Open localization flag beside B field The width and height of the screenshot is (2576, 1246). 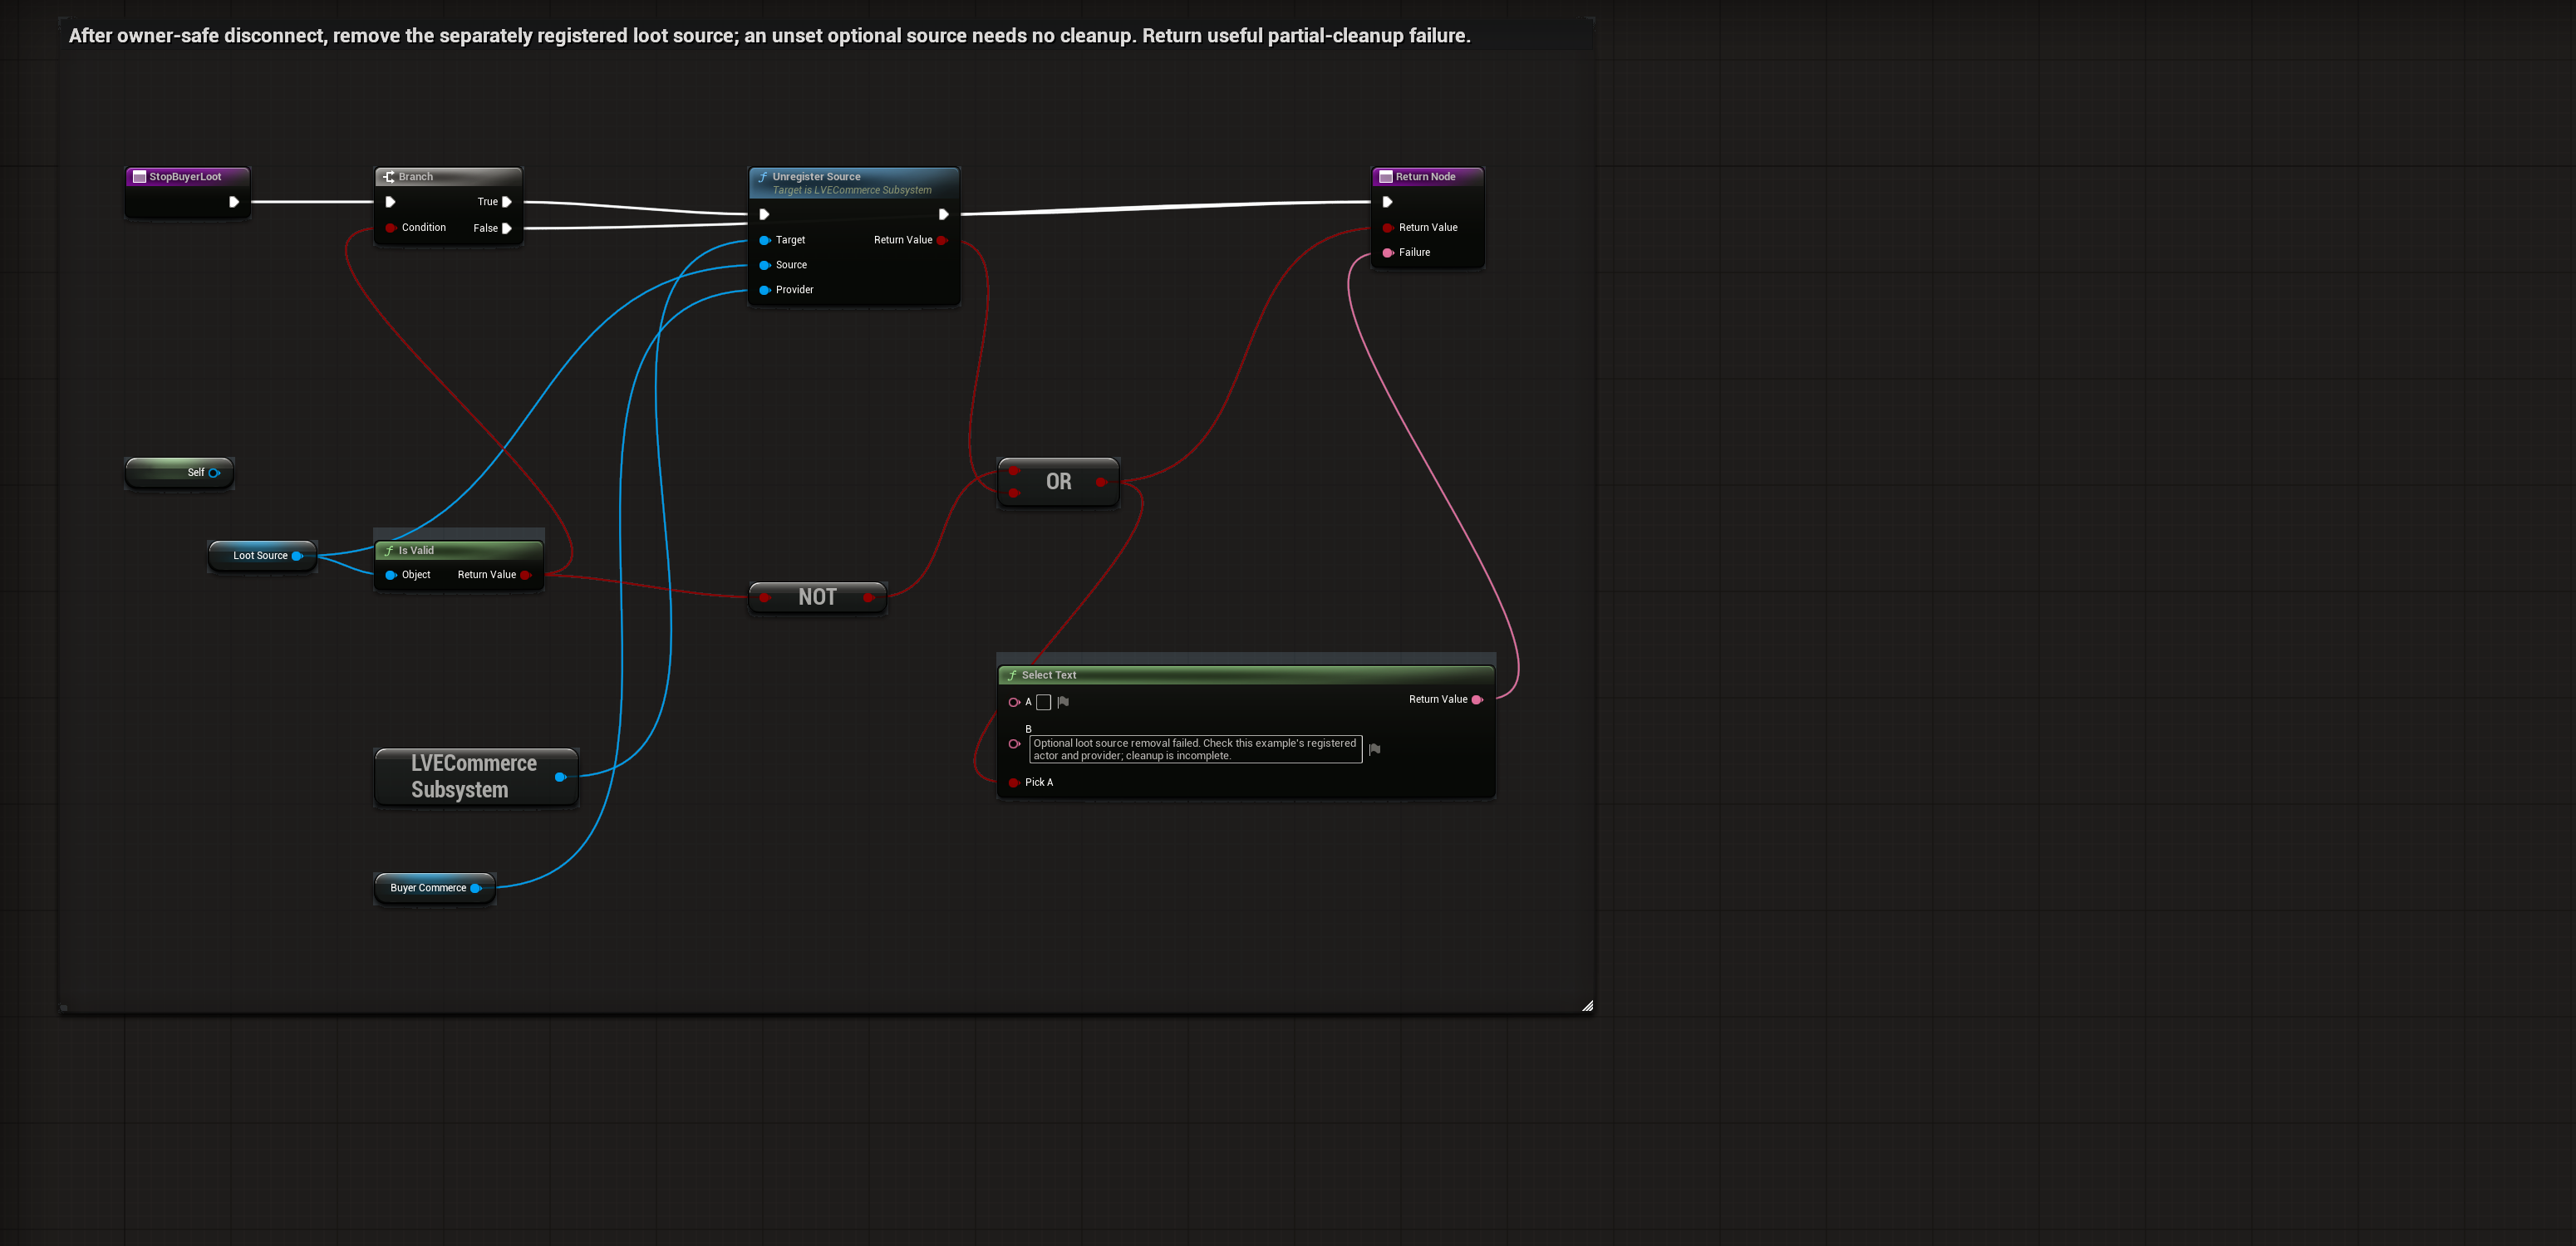pyautogui.click(x=1375, y=749)
